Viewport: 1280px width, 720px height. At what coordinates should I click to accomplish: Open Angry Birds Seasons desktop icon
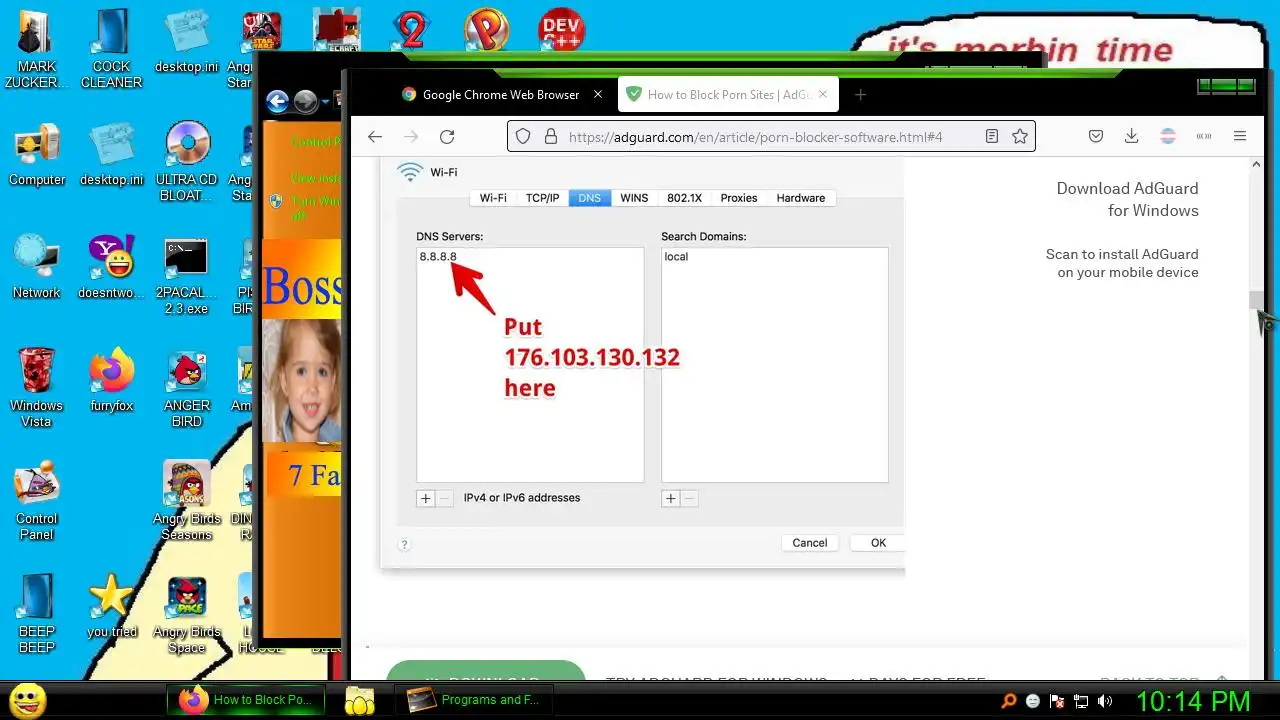[x=187, y=501]
